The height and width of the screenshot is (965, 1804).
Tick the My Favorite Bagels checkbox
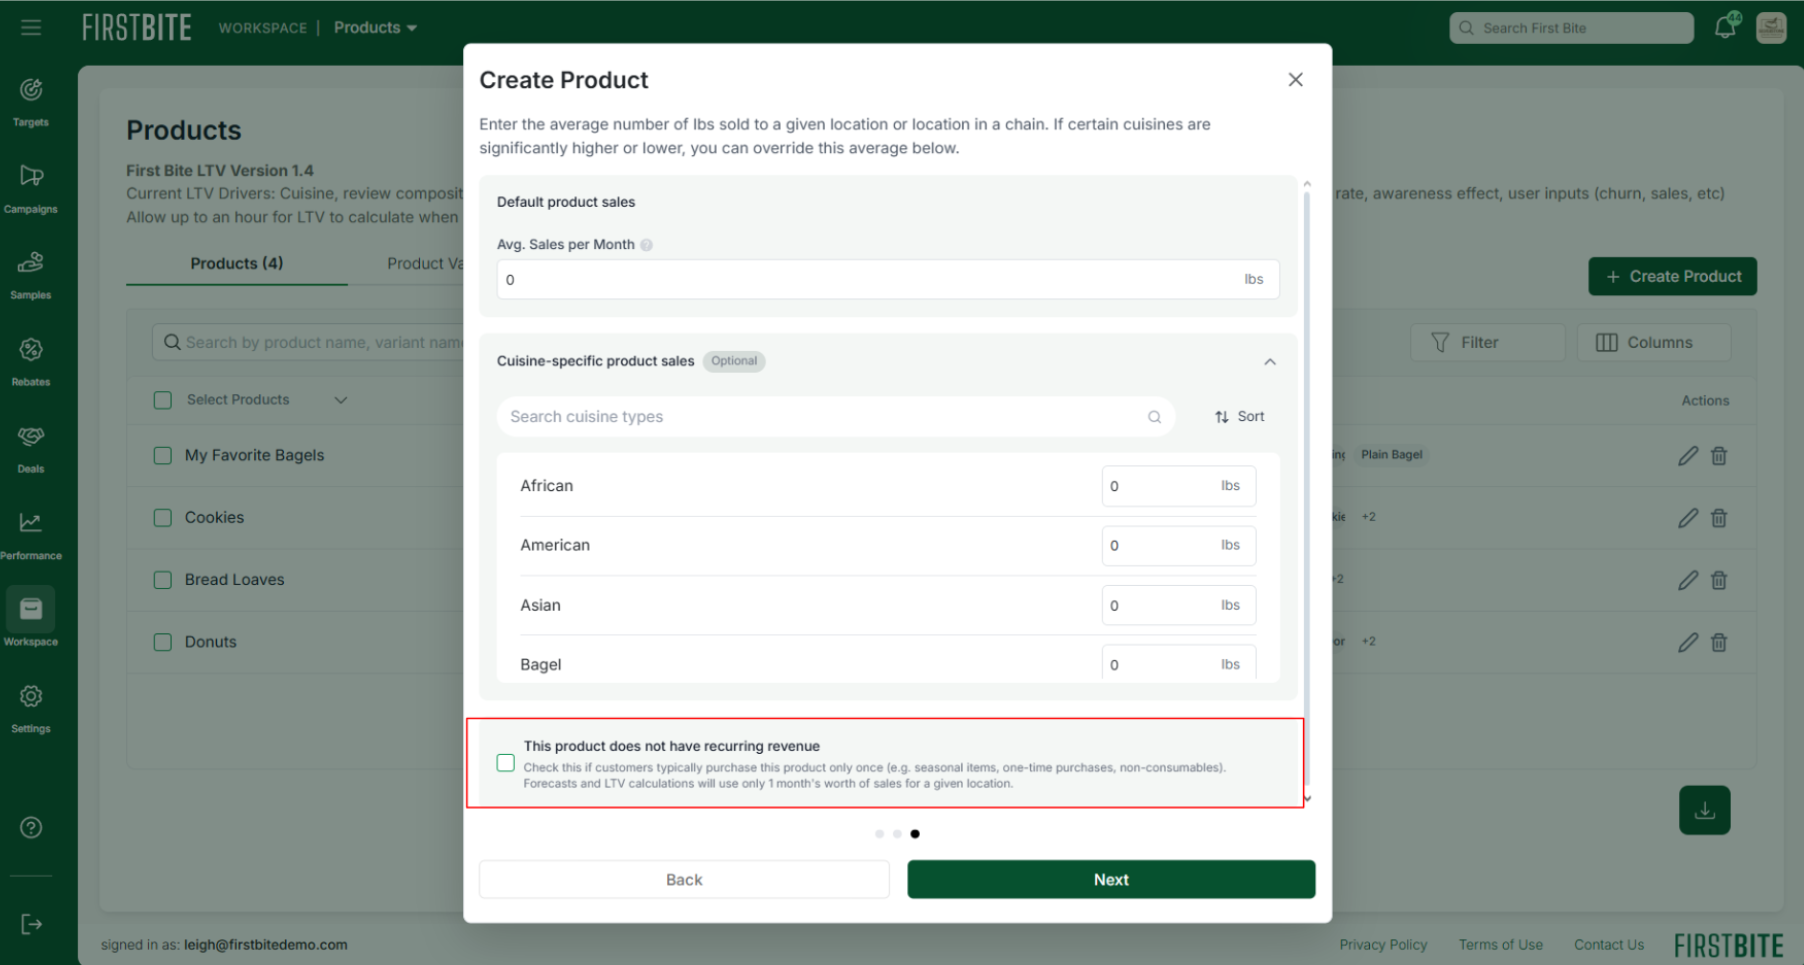pyautogui.click(x=163, y=456)
